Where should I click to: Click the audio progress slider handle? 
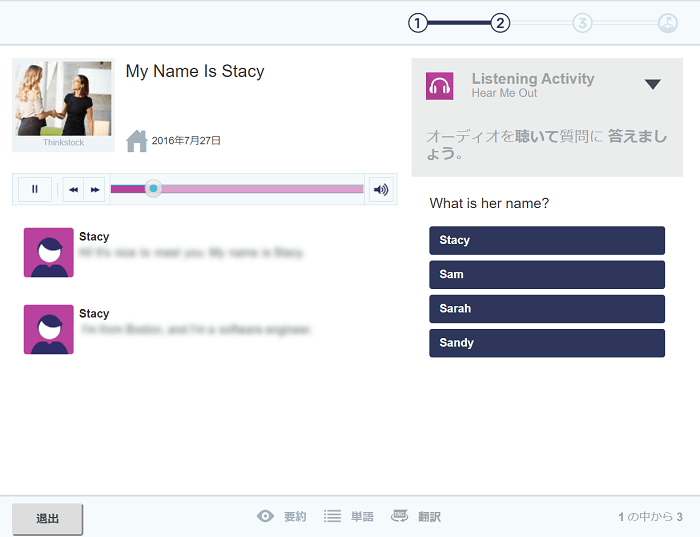153,188
